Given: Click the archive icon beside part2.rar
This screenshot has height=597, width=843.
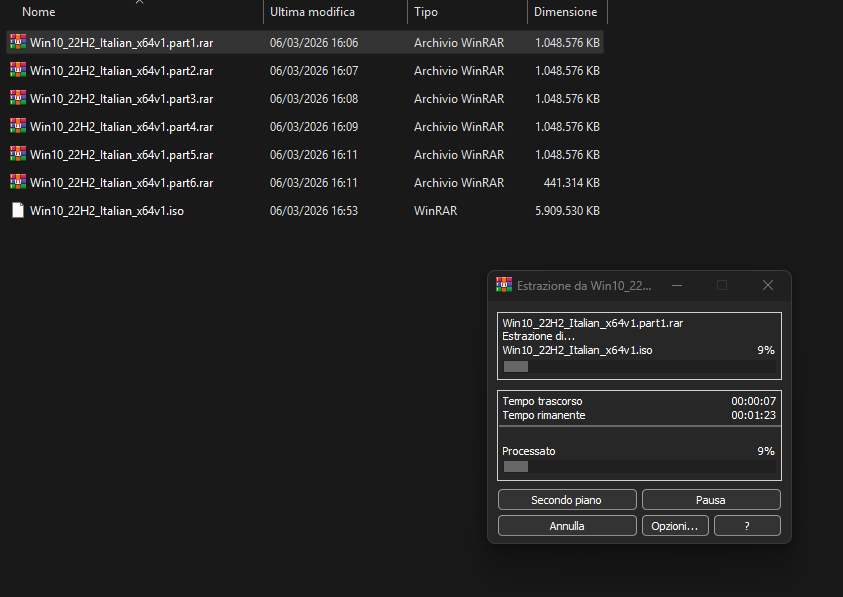Looking at the screenshot, I should [17, 70].
